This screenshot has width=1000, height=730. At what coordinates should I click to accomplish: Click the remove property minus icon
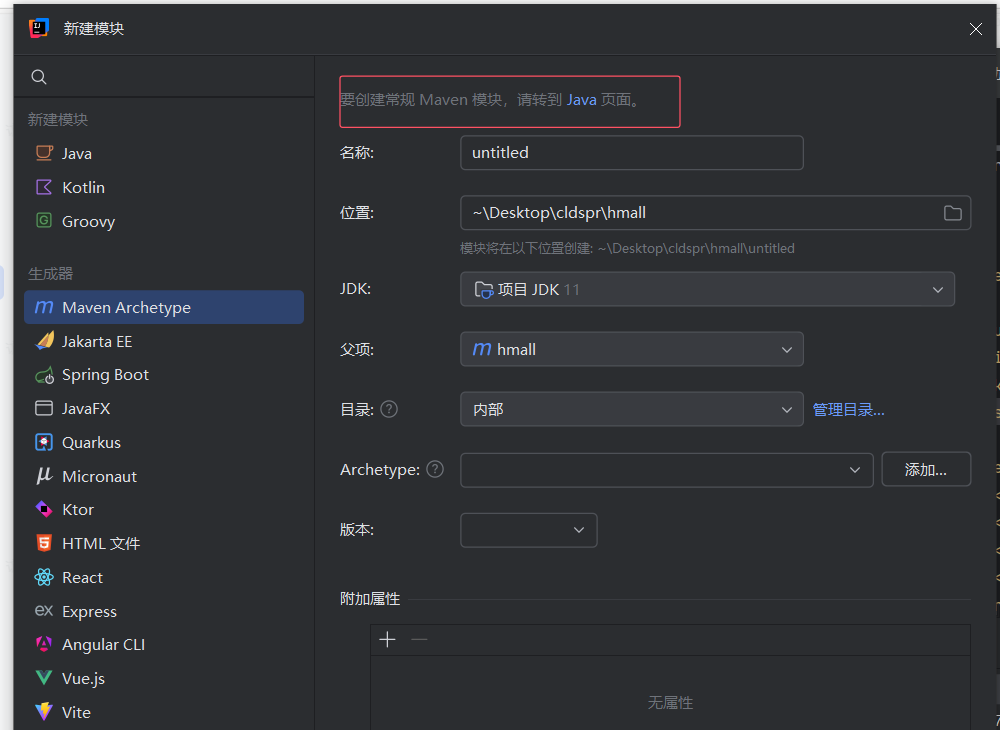coord(419,639)
